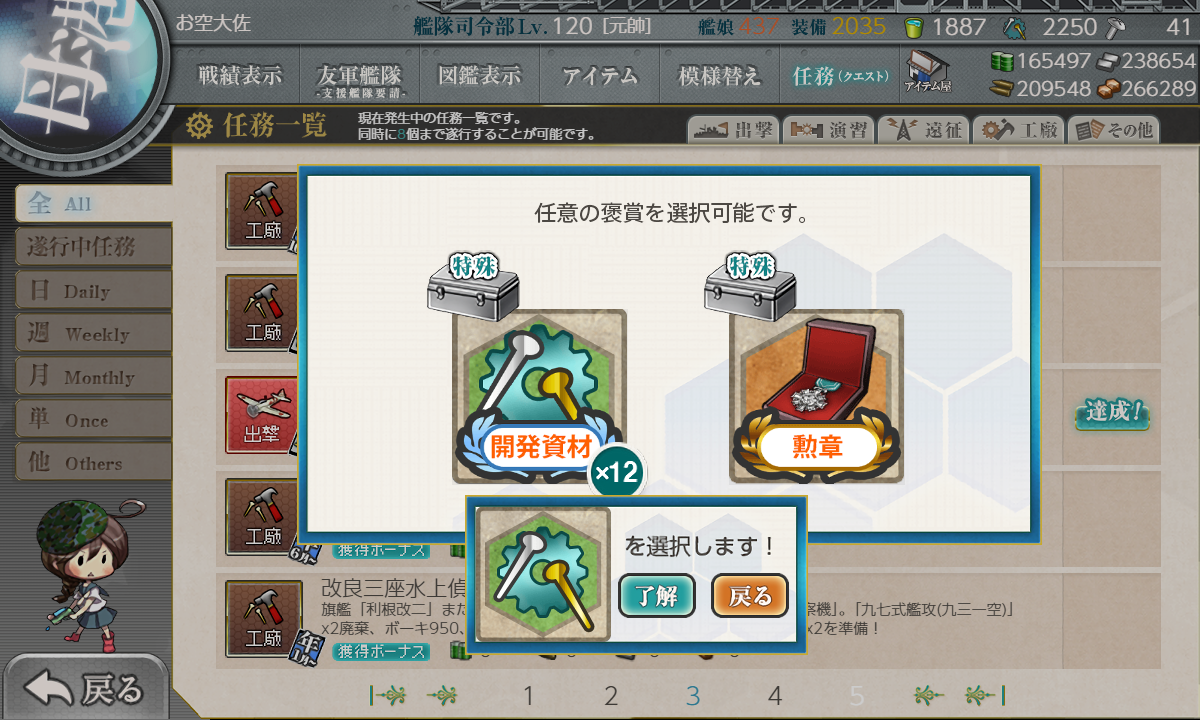Image resolution: width=1200 pixels, height=720 pixels.
Task: Open アイテム from top menu
Action: (x=599, y=75)
